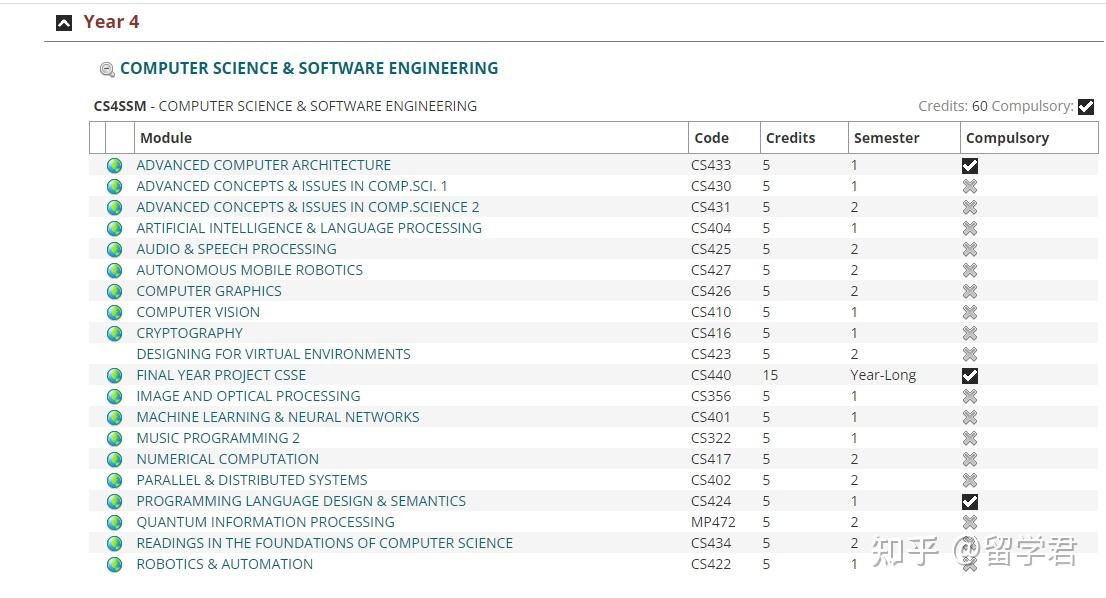Open the Computer Science & Software Engineering heading link
This screenshot has width=1106, height=598.
(x=309, y=68)
